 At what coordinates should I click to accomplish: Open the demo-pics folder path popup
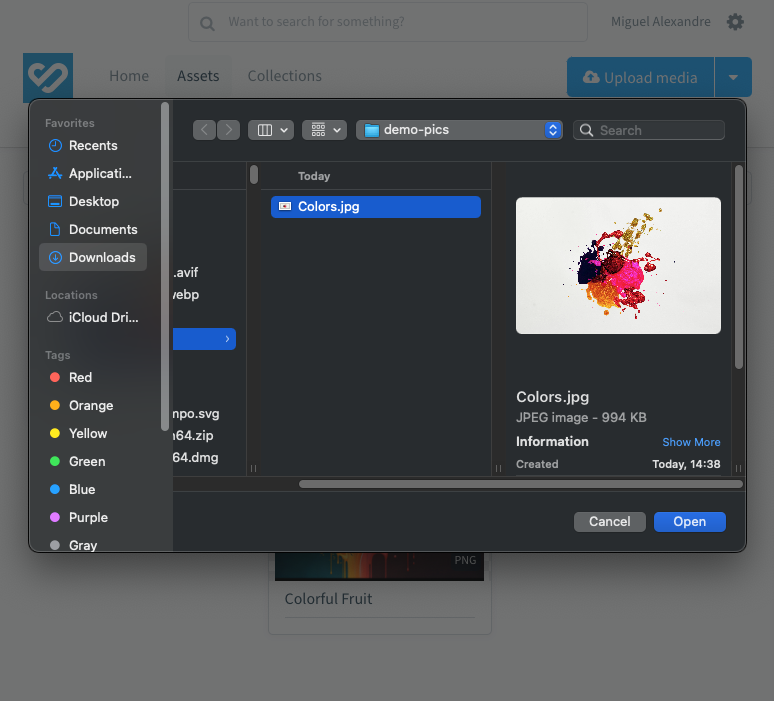[x=459, y=130]
